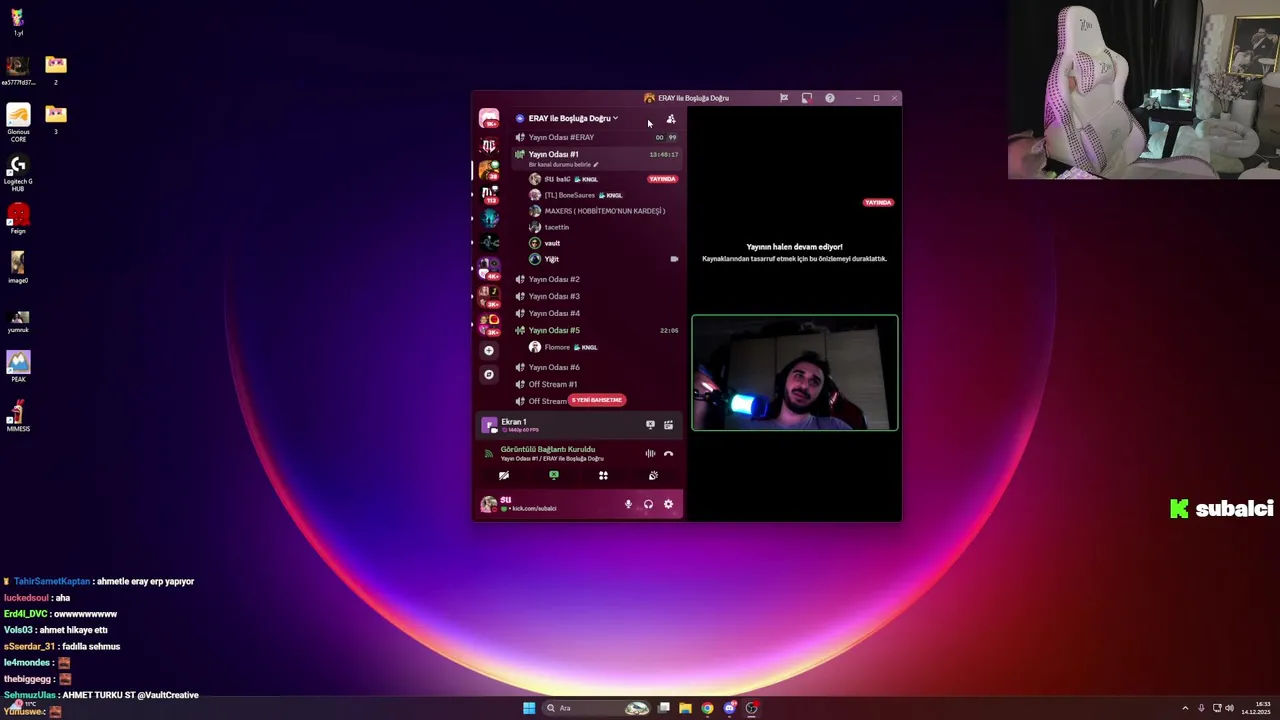
Task: Join voice channel Yayın Odası #3
Action: [x=597, y=296]
